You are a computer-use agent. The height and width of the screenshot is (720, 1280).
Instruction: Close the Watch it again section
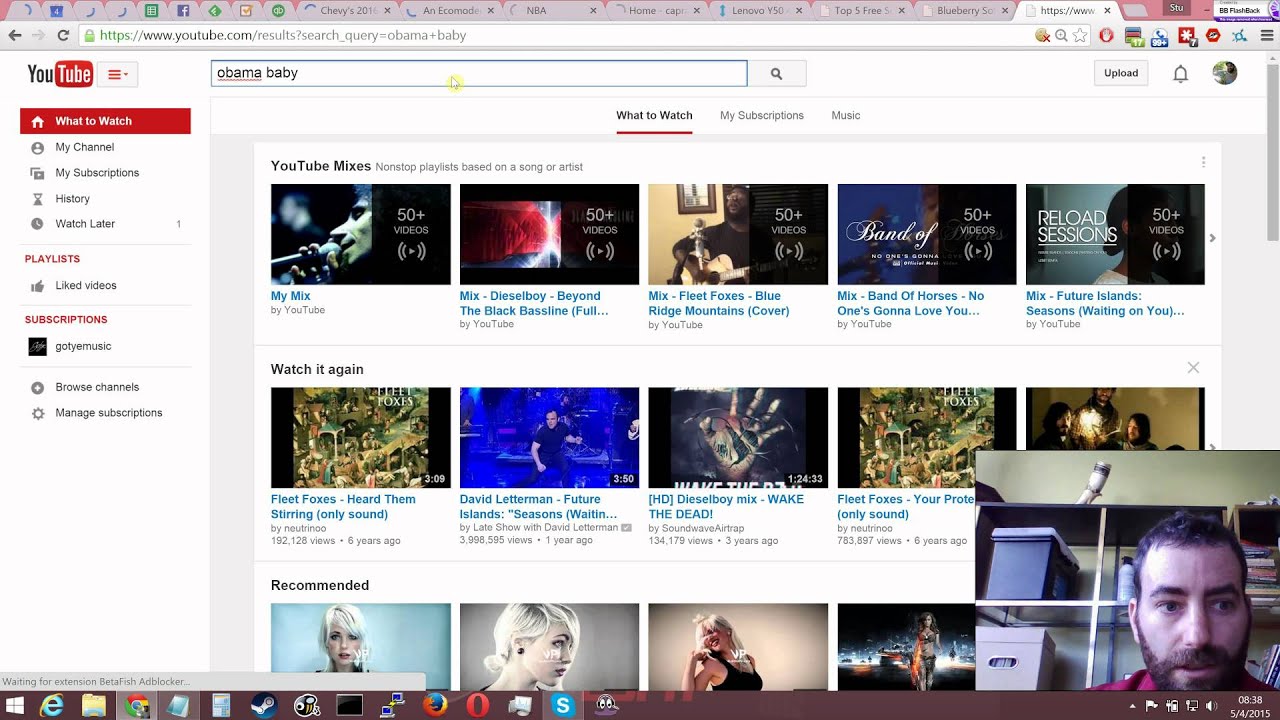(x=1193, y=368)
